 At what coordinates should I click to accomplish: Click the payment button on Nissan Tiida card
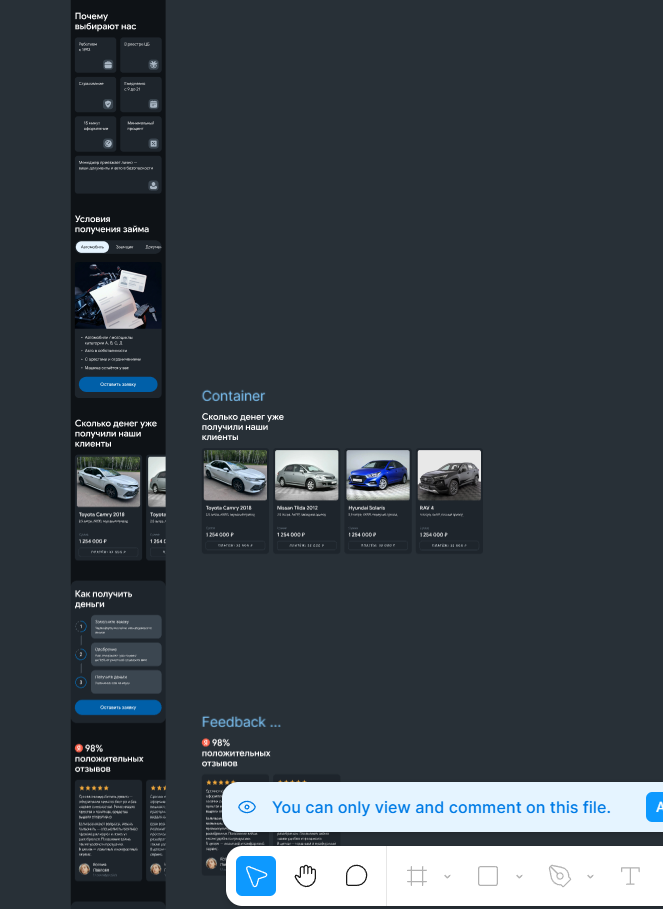pos(307,546)
